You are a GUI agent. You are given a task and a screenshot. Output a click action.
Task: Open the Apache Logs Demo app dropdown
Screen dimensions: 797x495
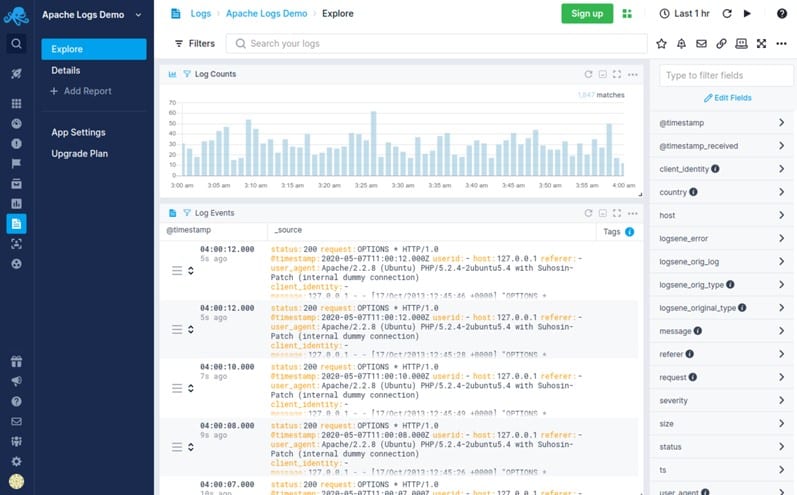pyautogui.click(x=138, y=15)
